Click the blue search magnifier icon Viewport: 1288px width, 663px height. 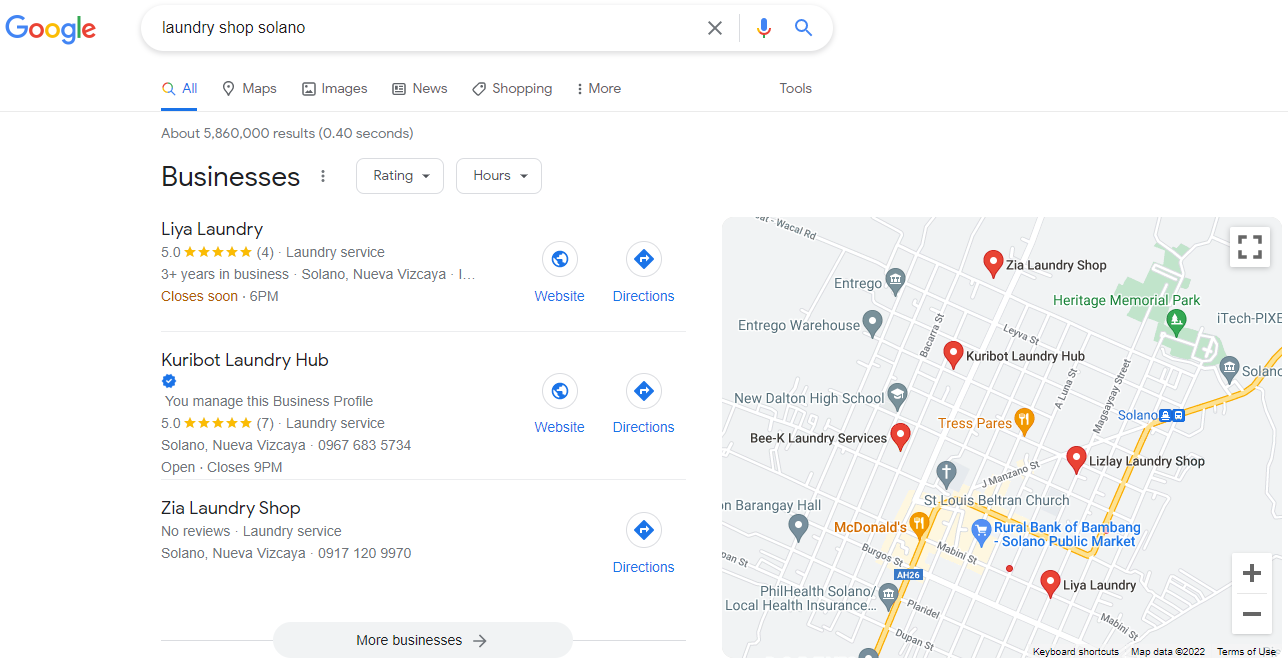click(x=803, y=28)
